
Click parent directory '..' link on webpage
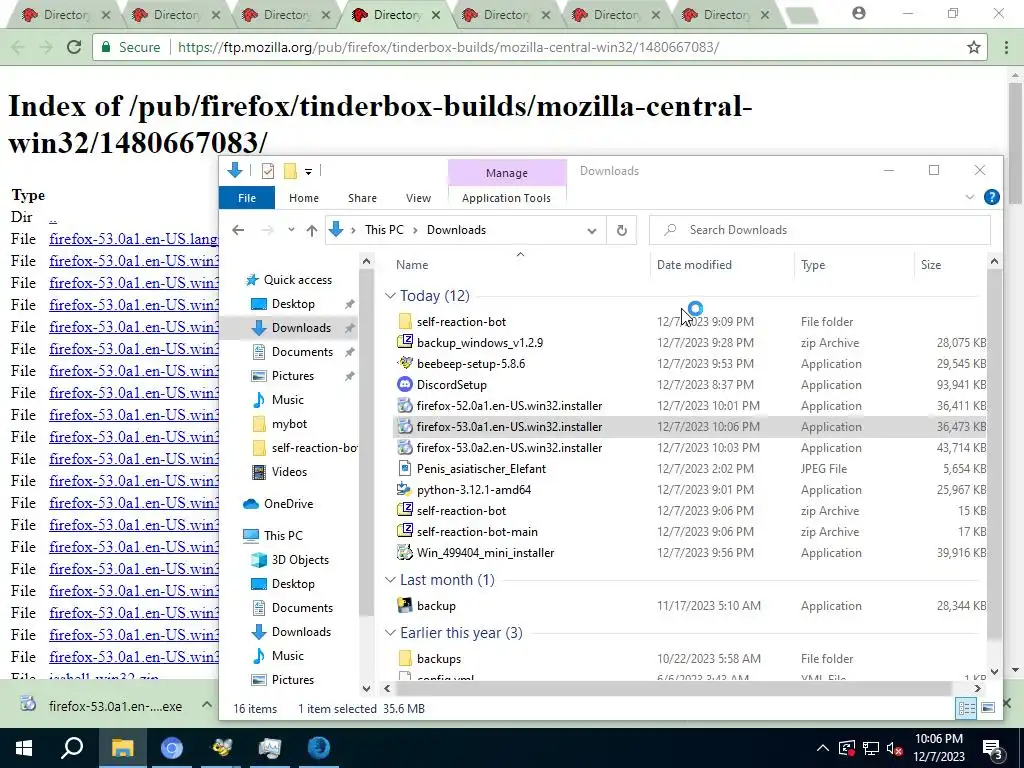(53, 217)
